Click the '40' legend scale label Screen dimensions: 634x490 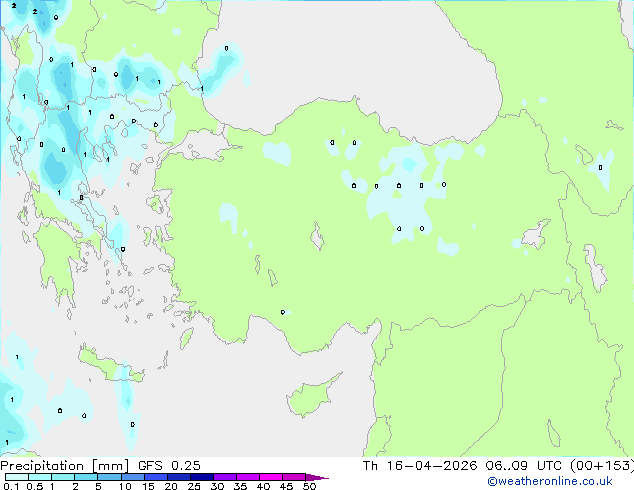[263, 486]
